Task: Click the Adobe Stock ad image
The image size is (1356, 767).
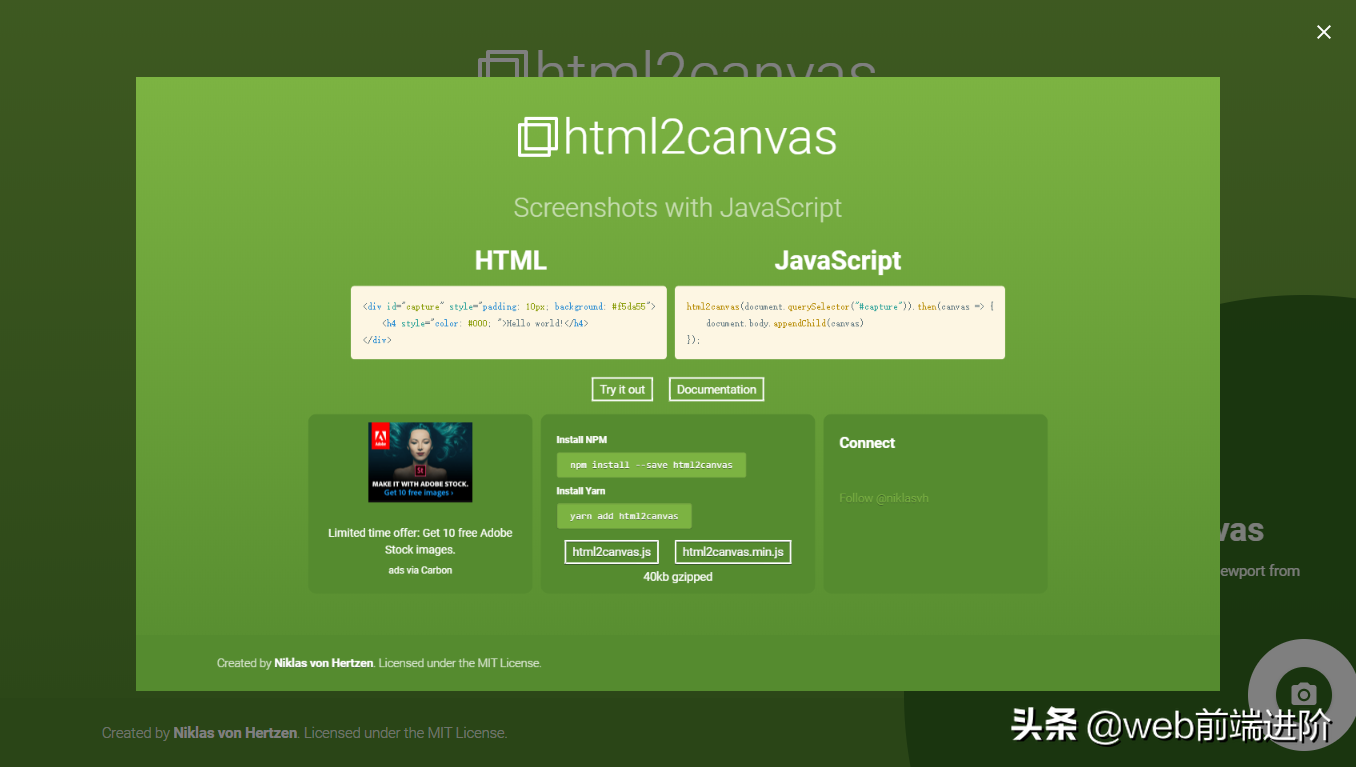Action: click(420, 462)
